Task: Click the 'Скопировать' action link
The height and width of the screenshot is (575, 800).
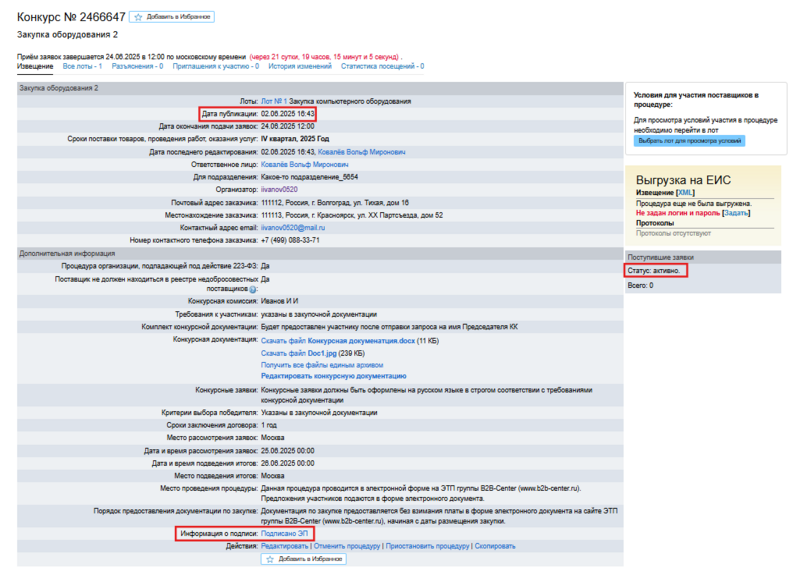Action: coord(495,546)
